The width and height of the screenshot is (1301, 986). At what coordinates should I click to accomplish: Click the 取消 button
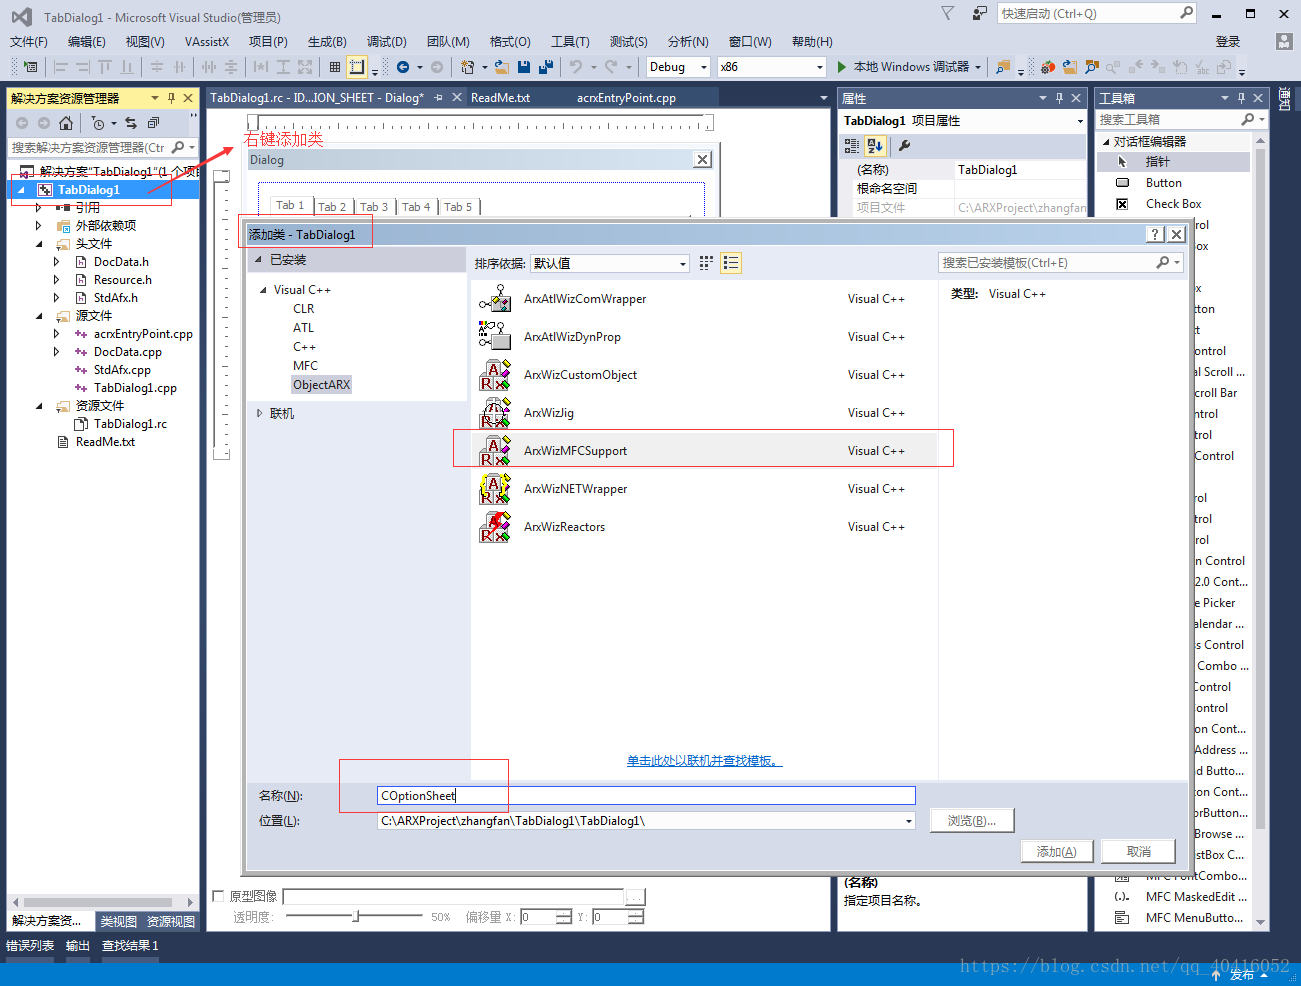coord(1138,852)
